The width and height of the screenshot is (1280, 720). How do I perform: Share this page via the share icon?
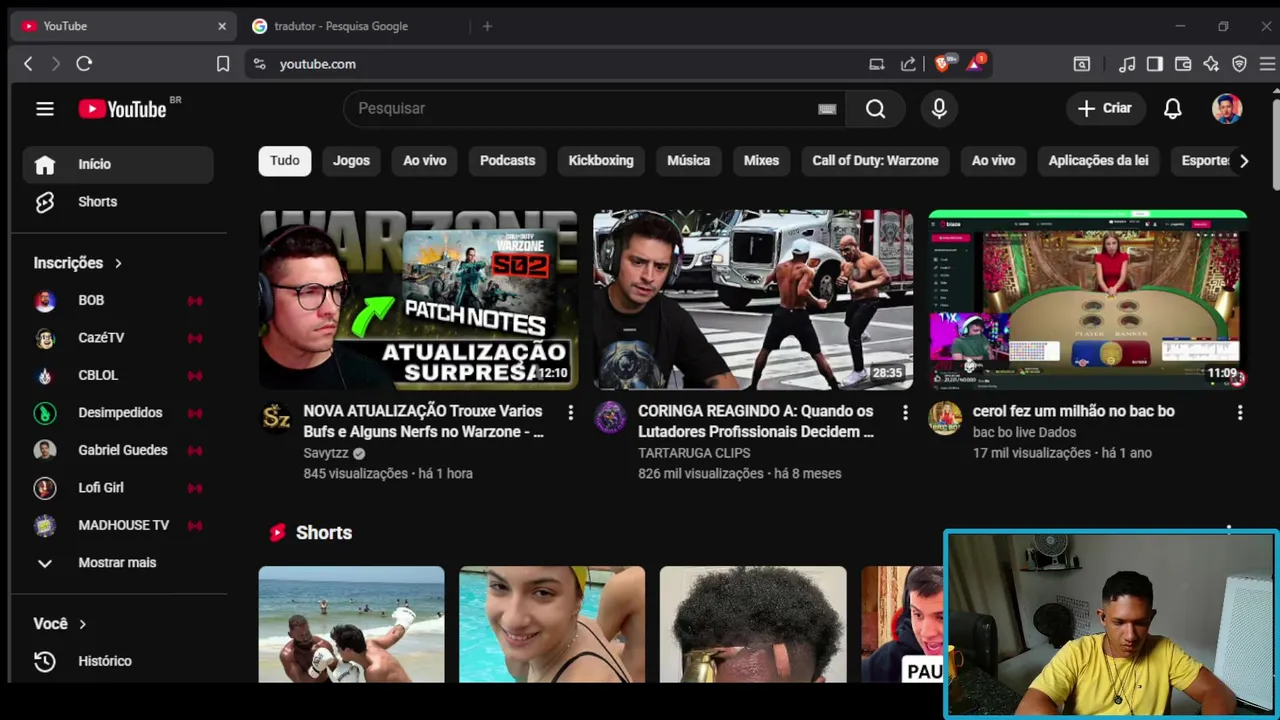(908, 64)
